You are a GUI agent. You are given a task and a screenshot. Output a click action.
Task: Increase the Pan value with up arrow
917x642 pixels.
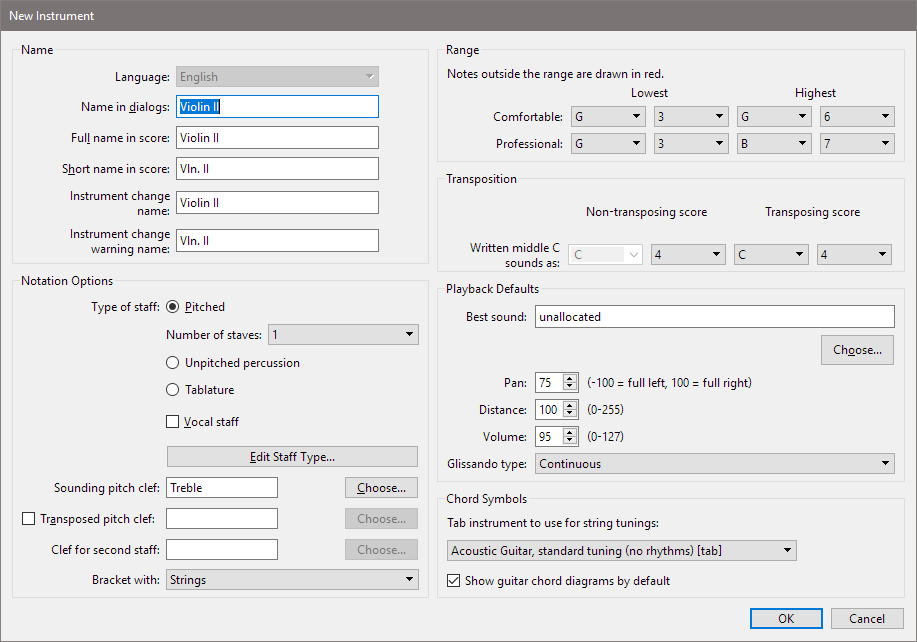point(570,378)
